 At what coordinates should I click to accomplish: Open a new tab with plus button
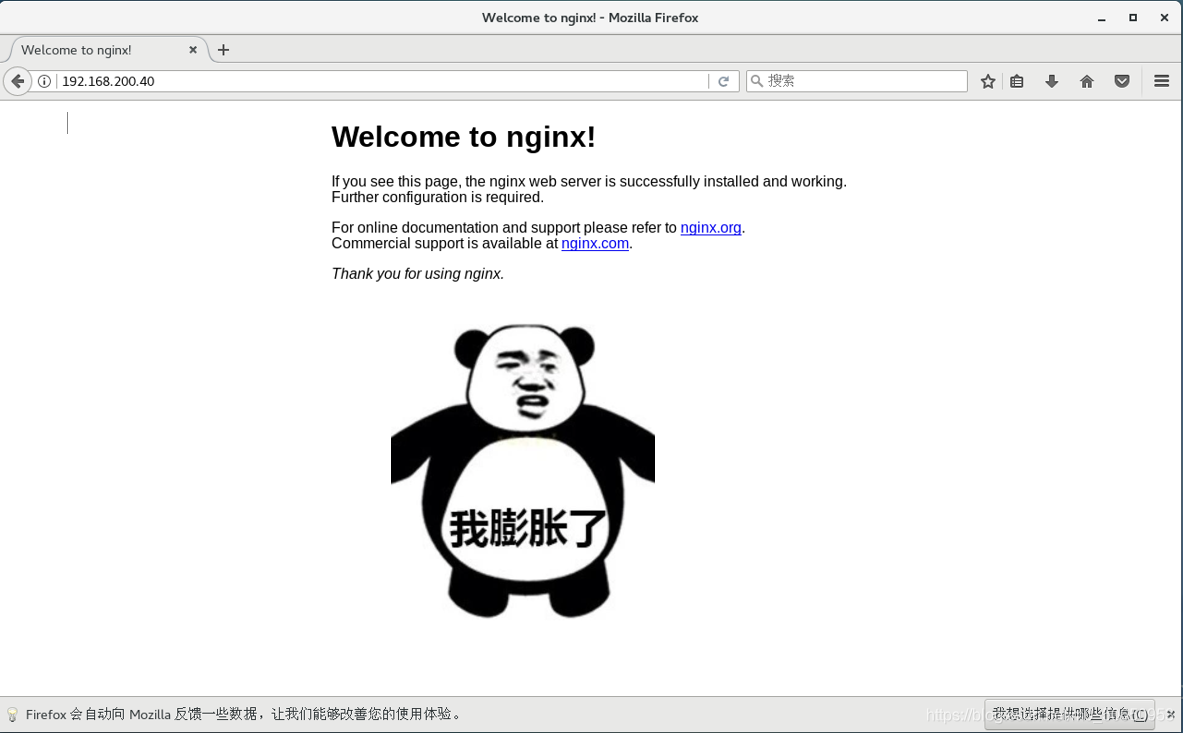223,50
